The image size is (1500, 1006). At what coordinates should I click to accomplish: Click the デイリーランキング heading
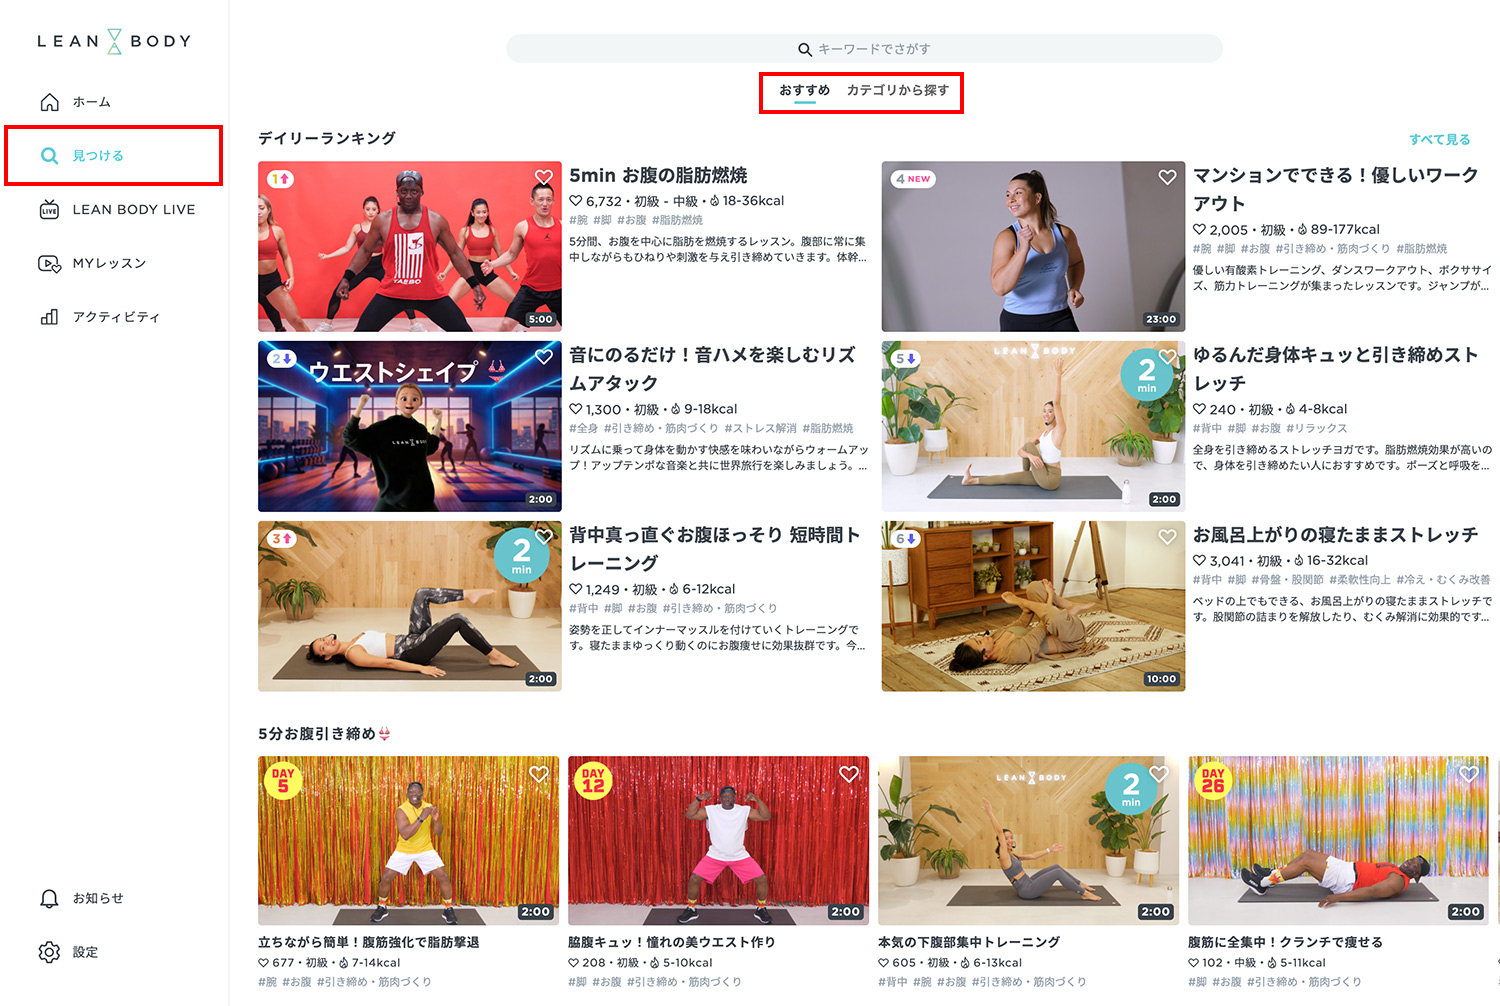327,138
